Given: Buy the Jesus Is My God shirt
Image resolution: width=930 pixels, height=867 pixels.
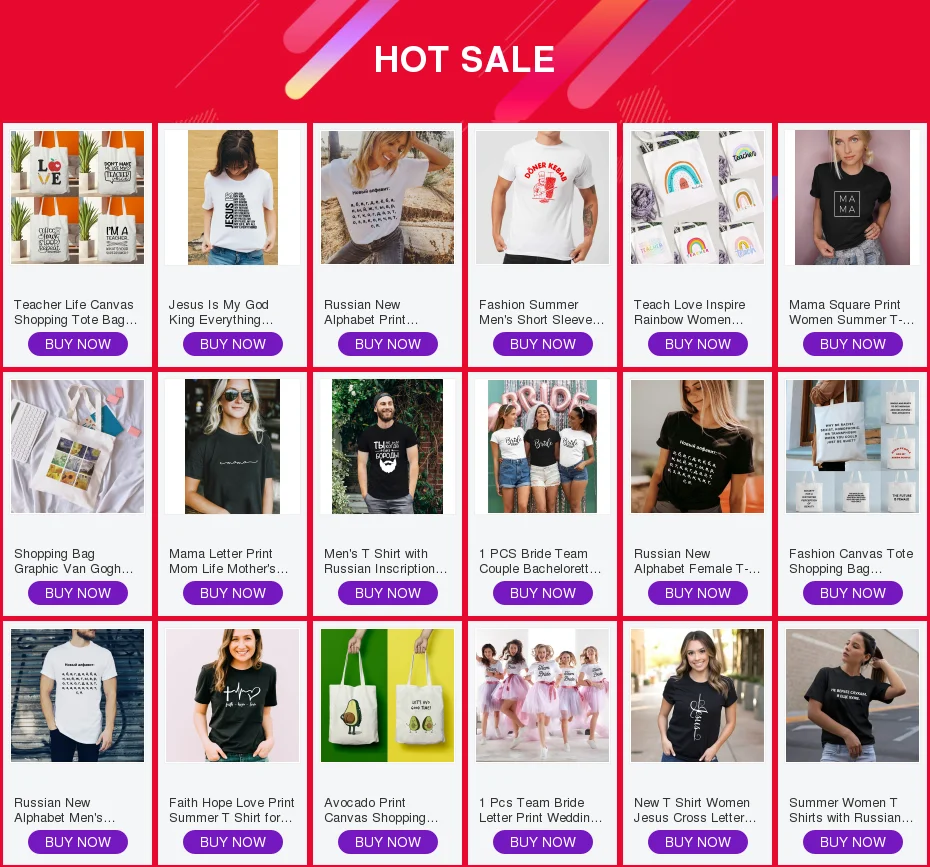Looking at the screenshot, I should pyautogui.click(x=232, y=344).
